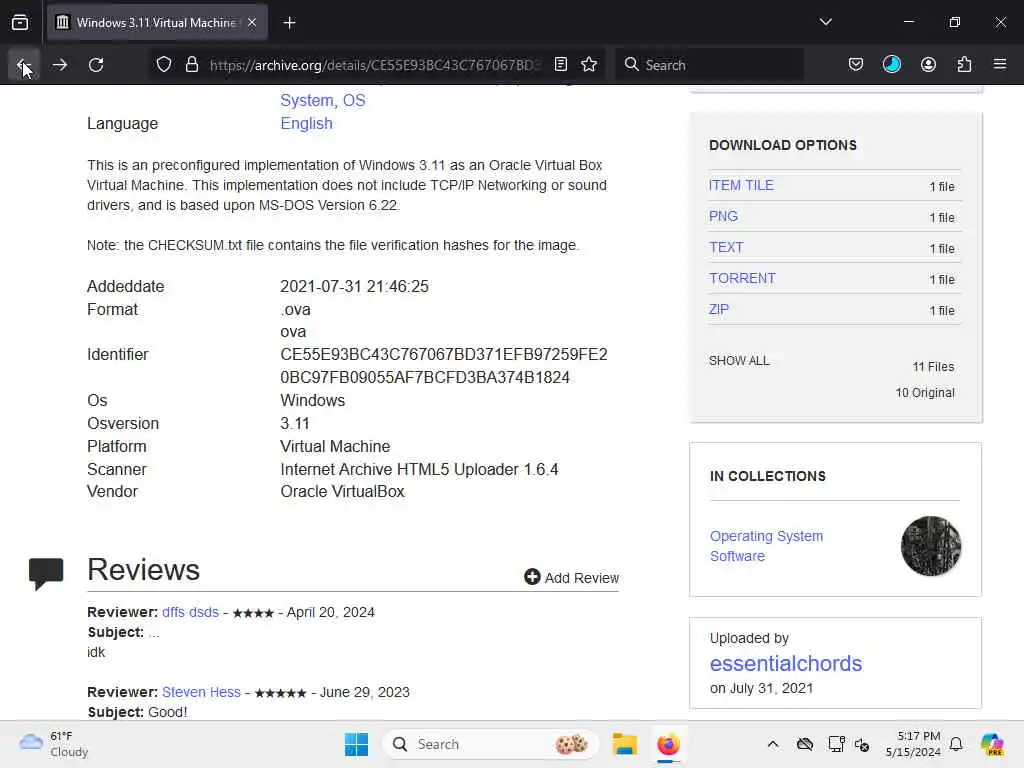Click the Identifier hash value

pos(443,366)
